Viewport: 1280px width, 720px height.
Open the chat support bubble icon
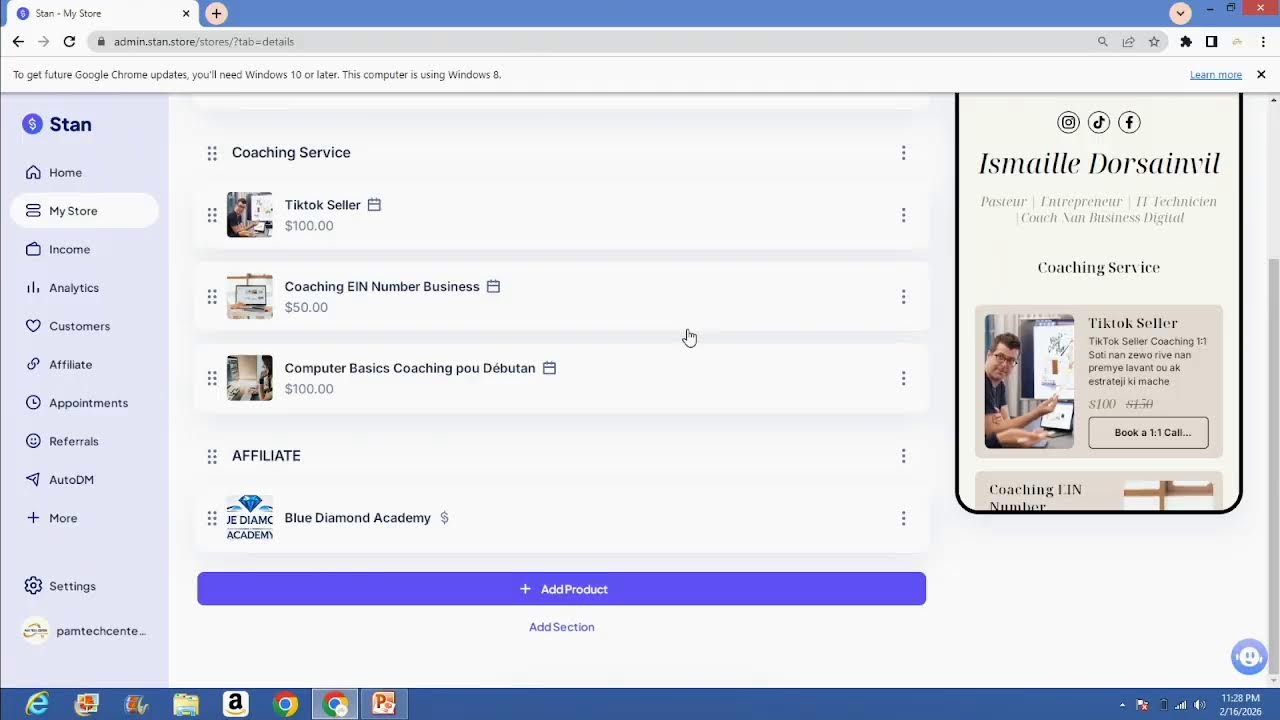1248,657
